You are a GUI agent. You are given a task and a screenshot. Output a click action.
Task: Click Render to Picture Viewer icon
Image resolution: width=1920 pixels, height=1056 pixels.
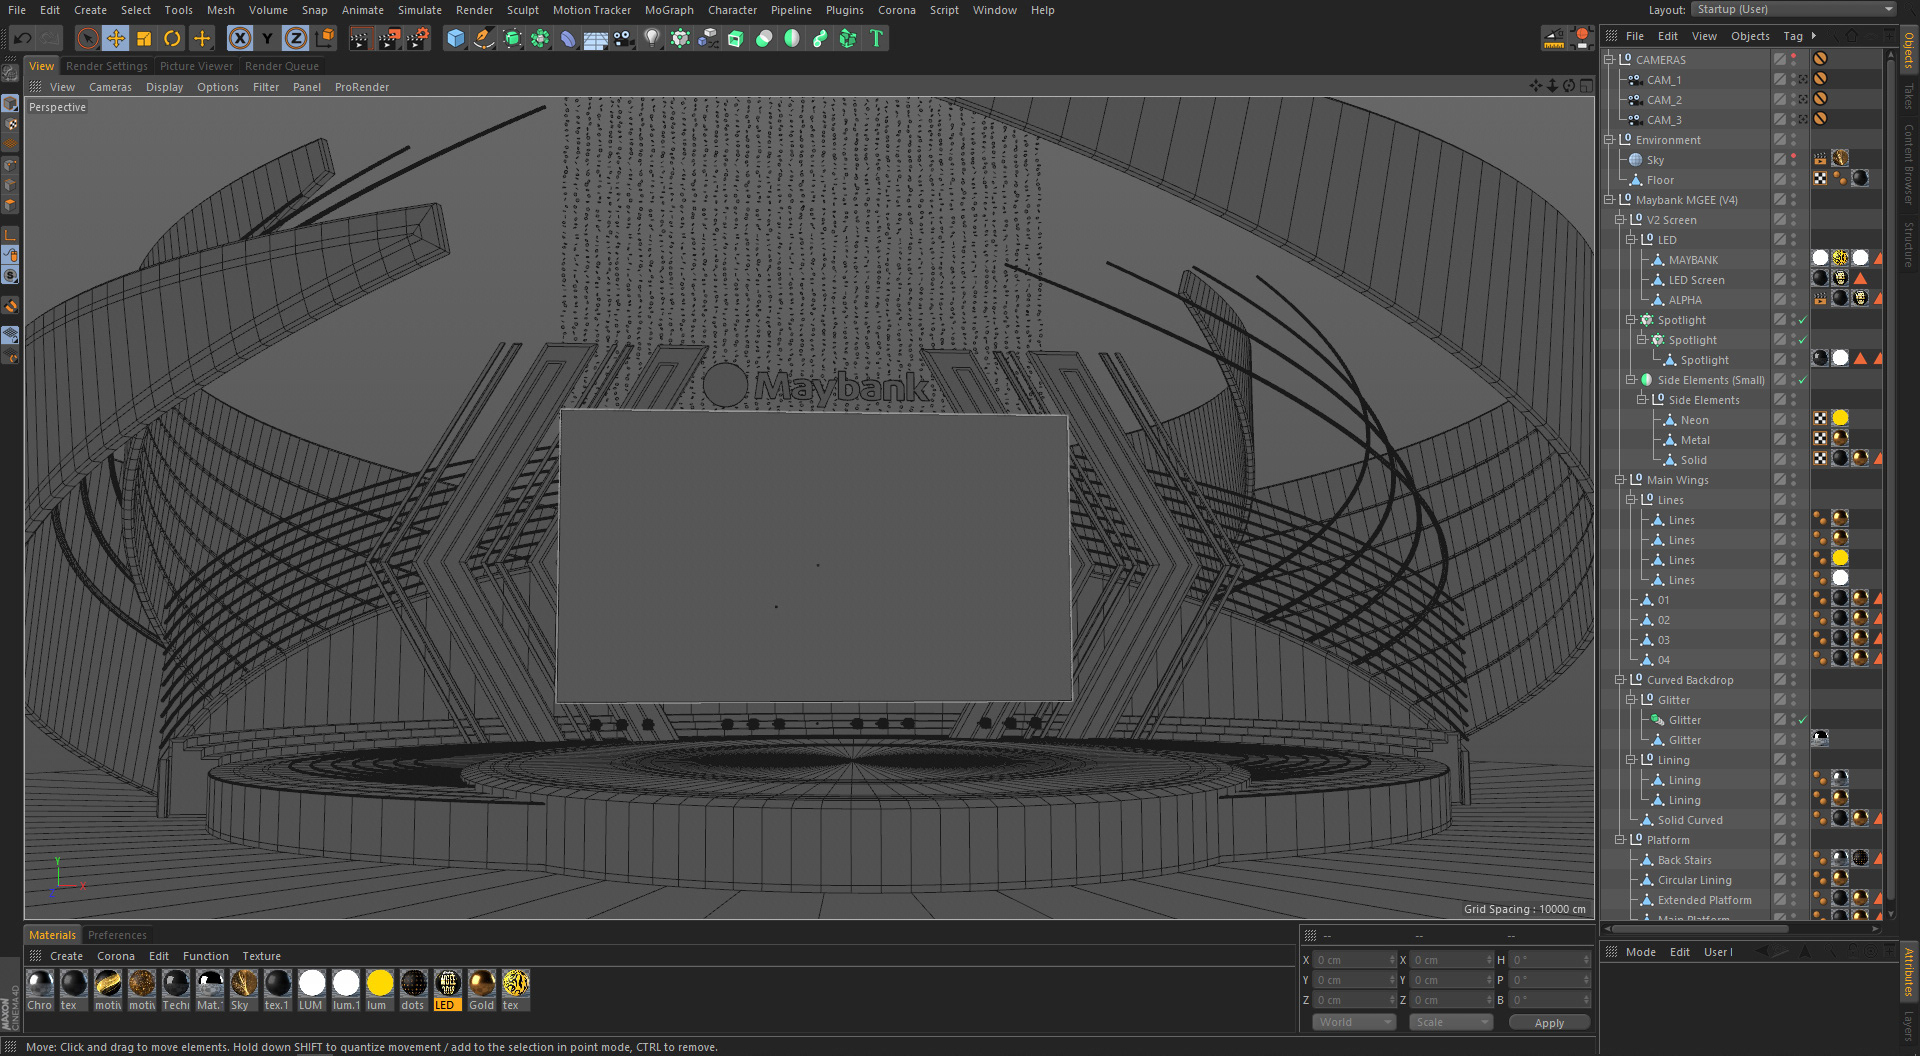click(389, 38)
